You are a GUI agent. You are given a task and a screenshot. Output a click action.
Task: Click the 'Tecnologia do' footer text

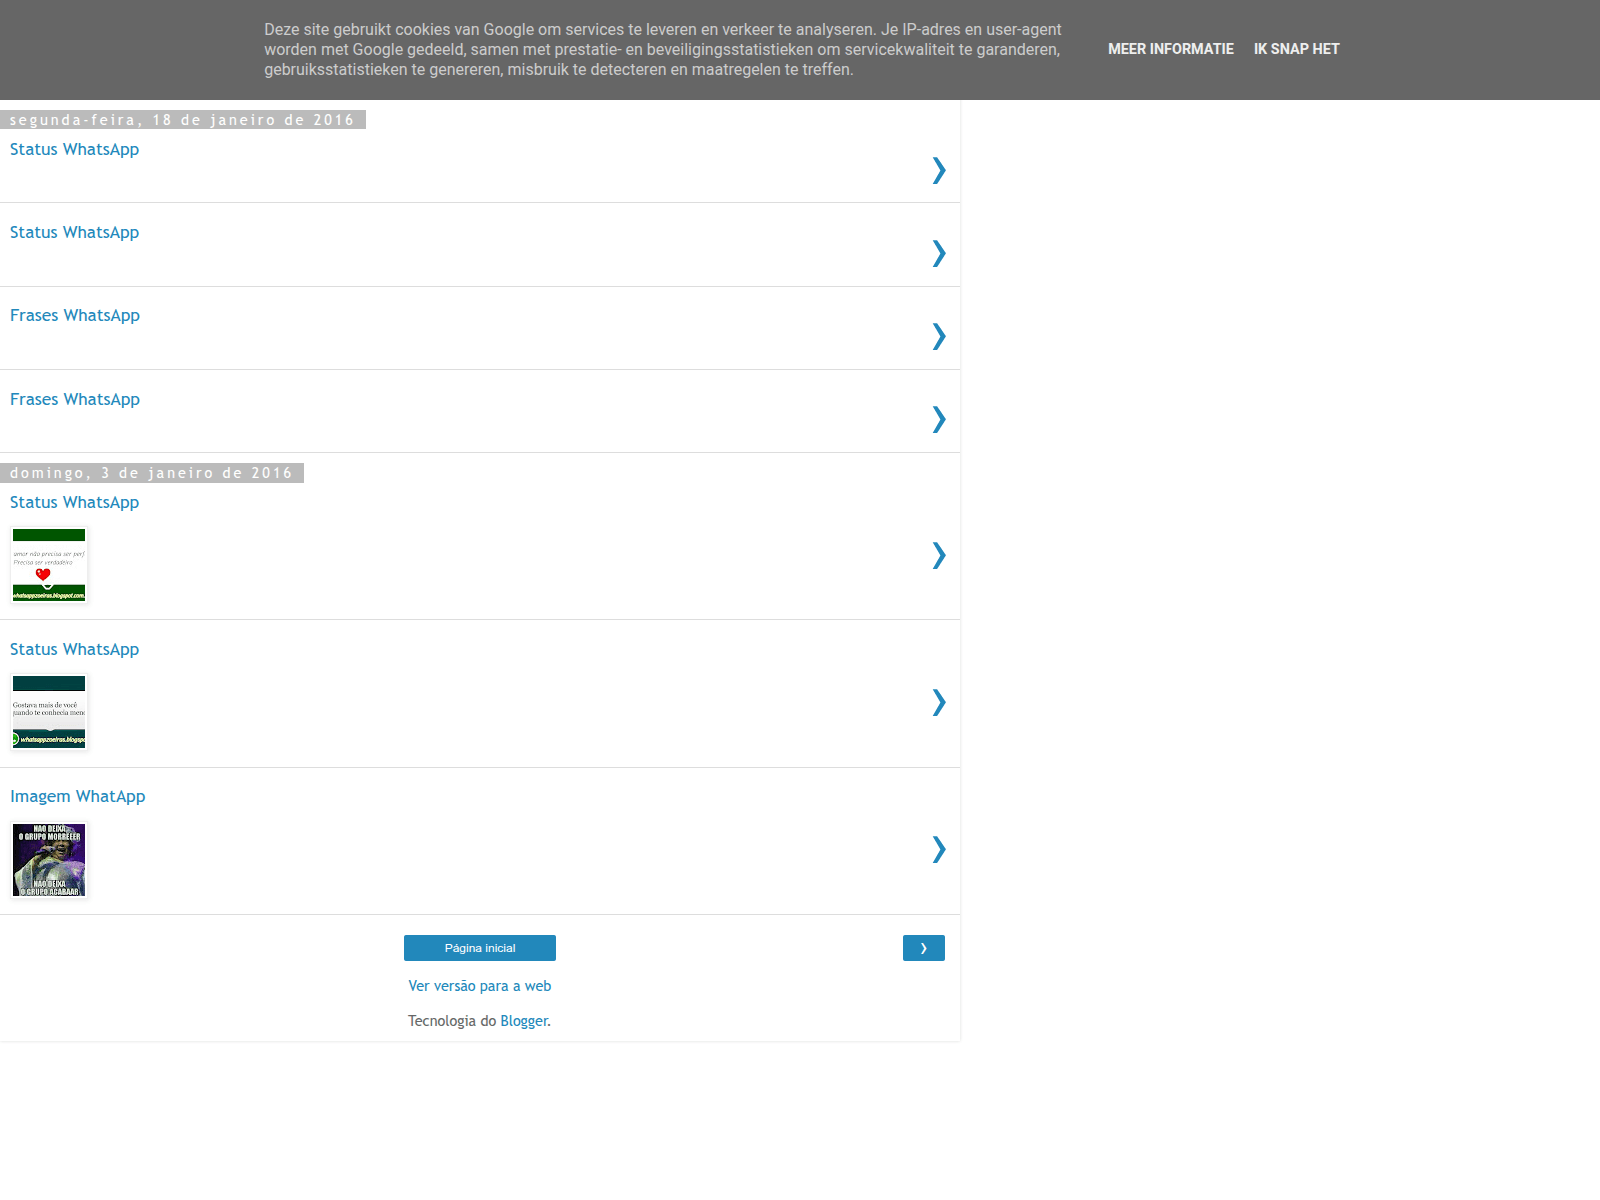(452, 1021)
